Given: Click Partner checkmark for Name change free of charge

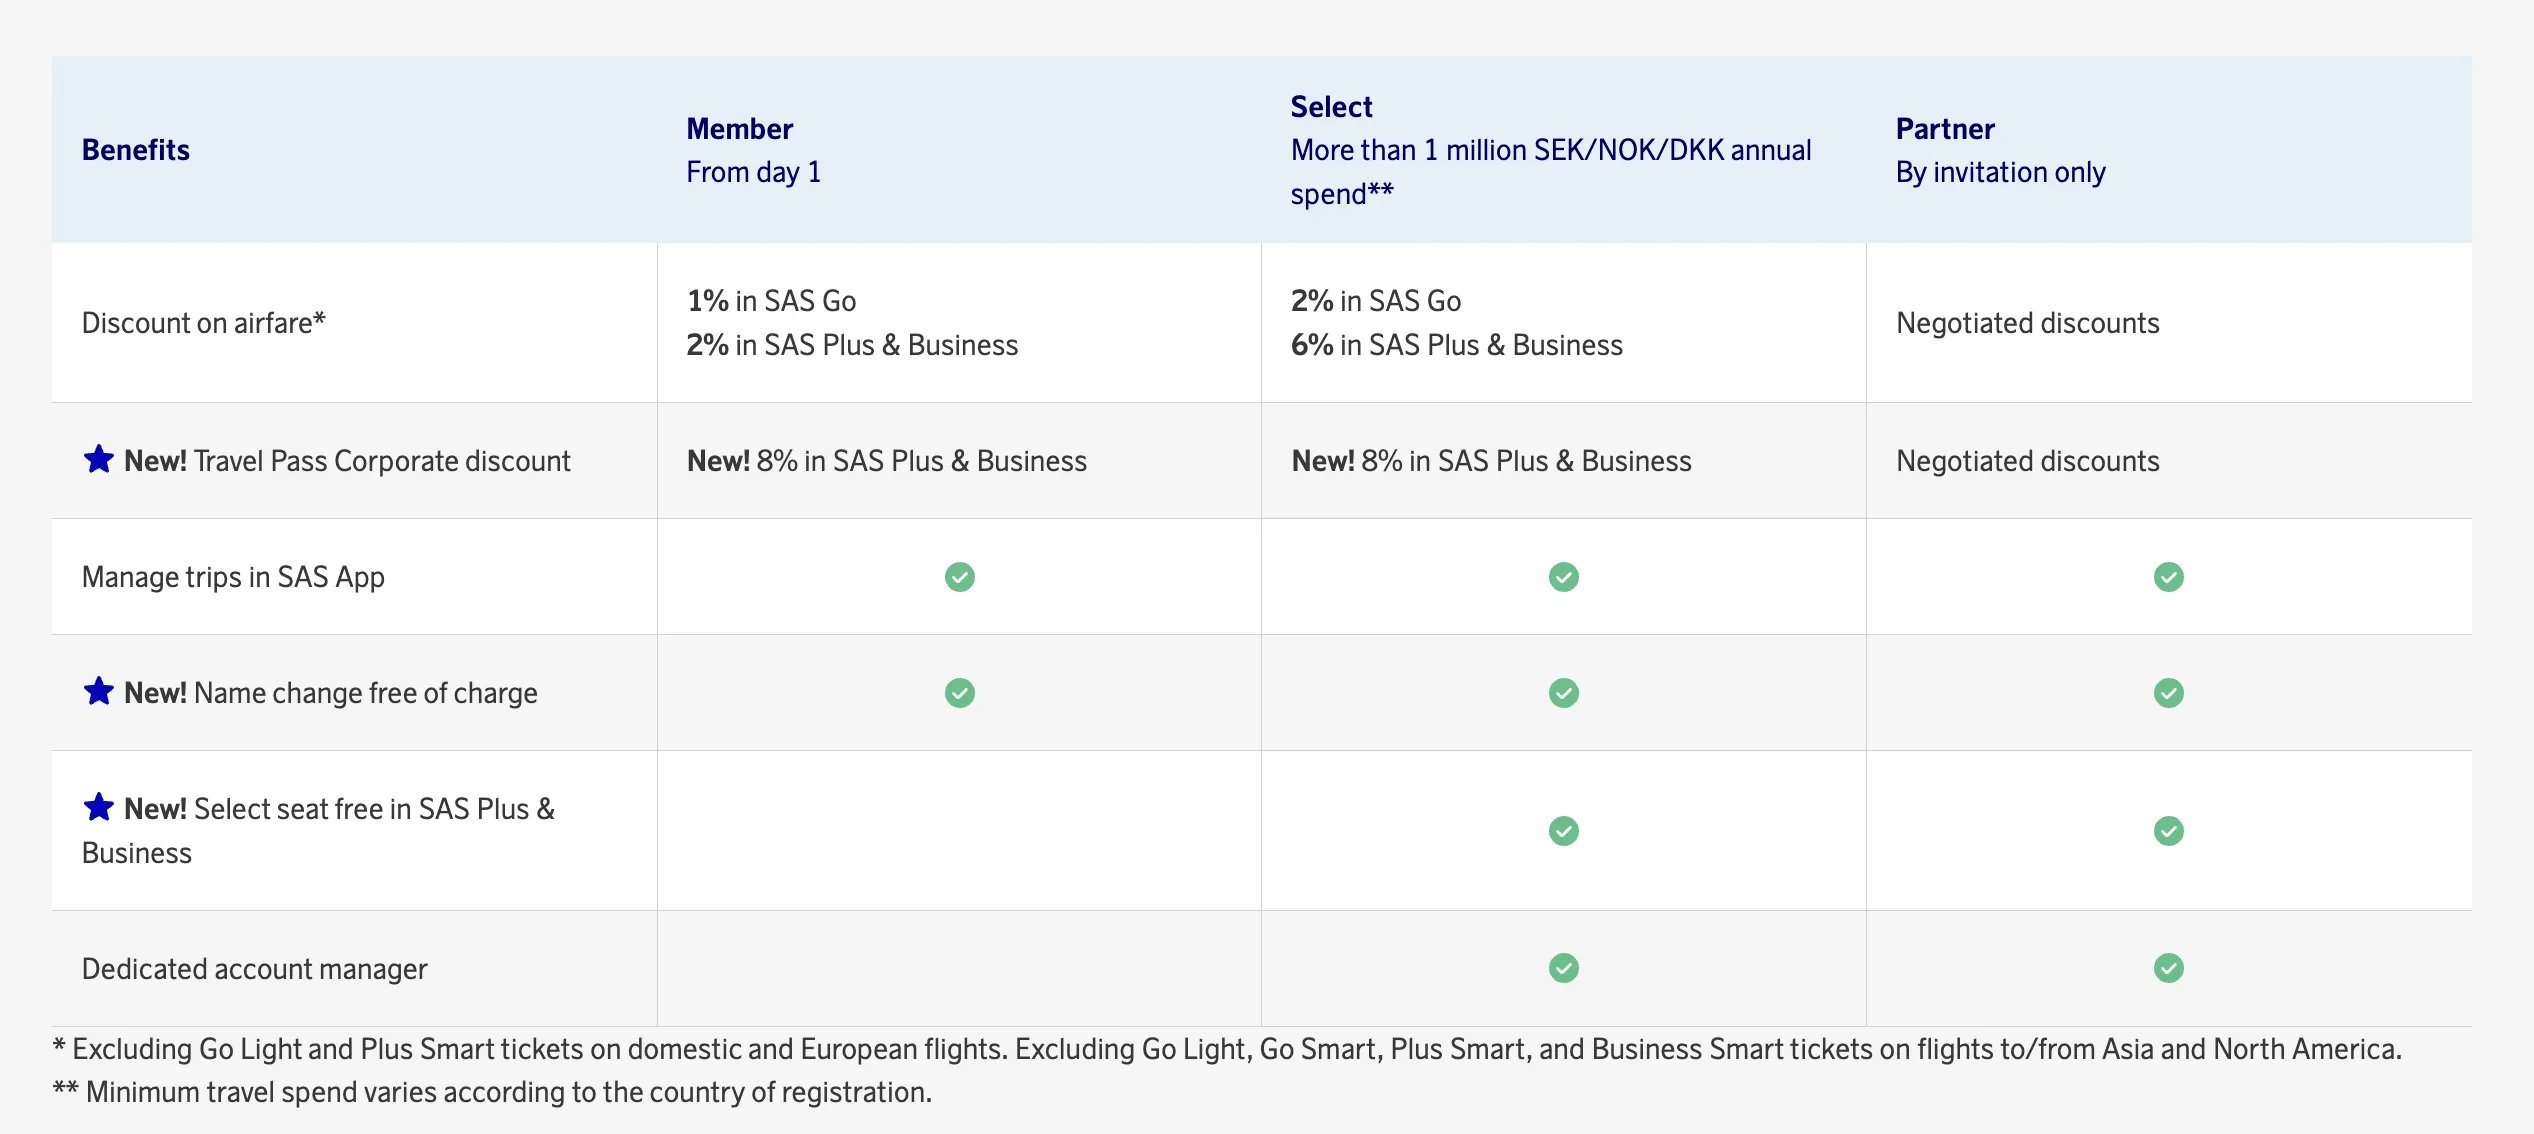Looking at the screenshot, I should pyautogui.click(x=2168, y=693).
